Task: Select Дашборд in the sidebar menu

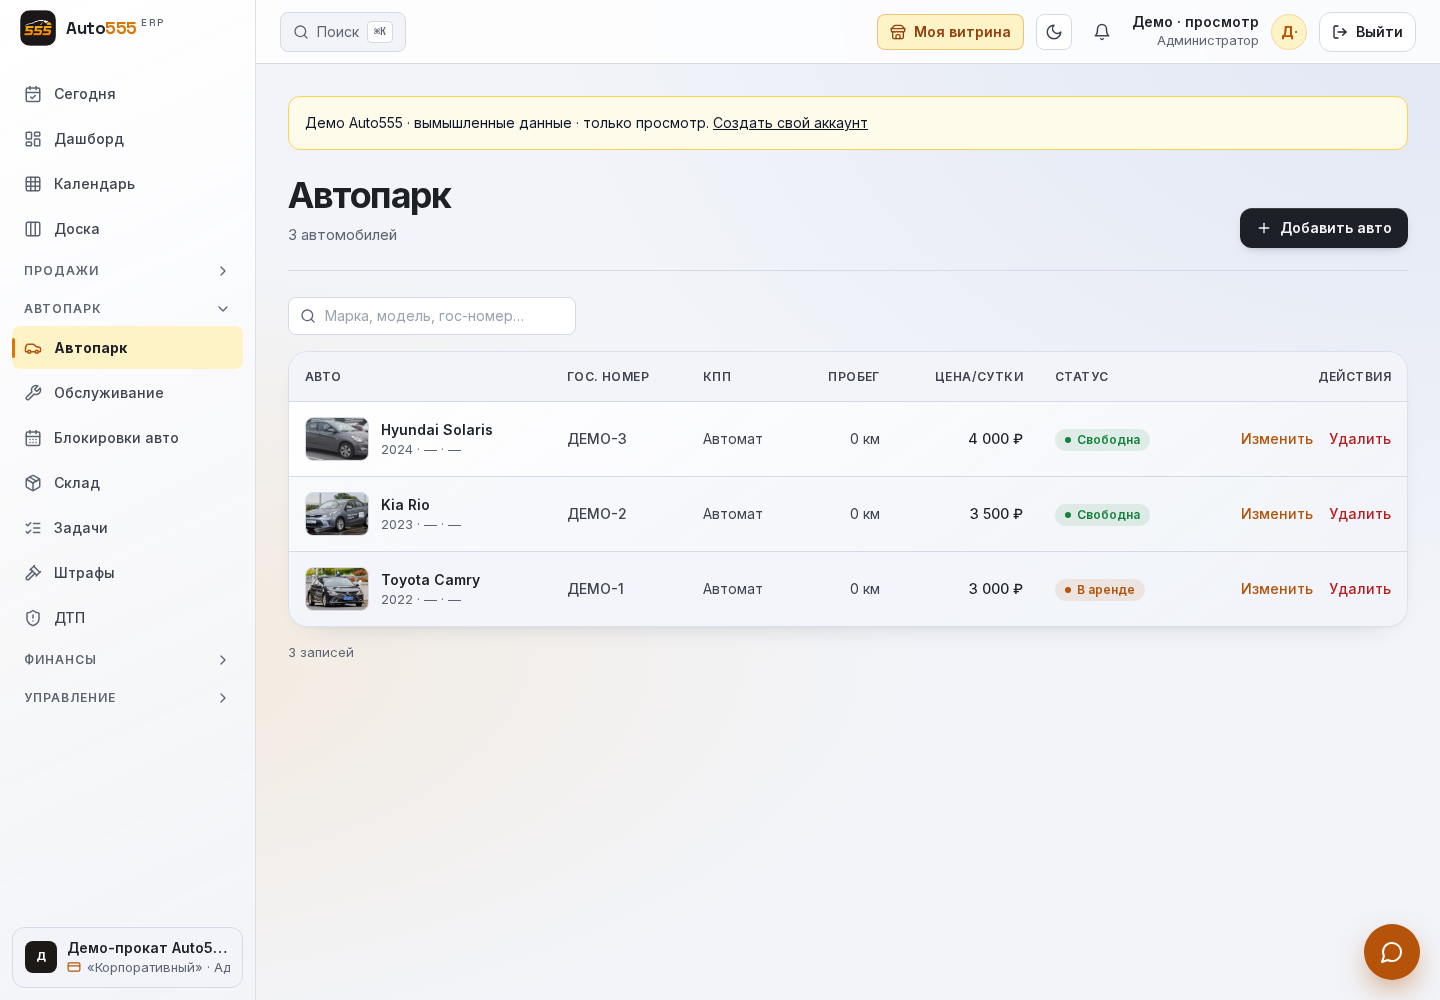Action: (x=127, y=139)
